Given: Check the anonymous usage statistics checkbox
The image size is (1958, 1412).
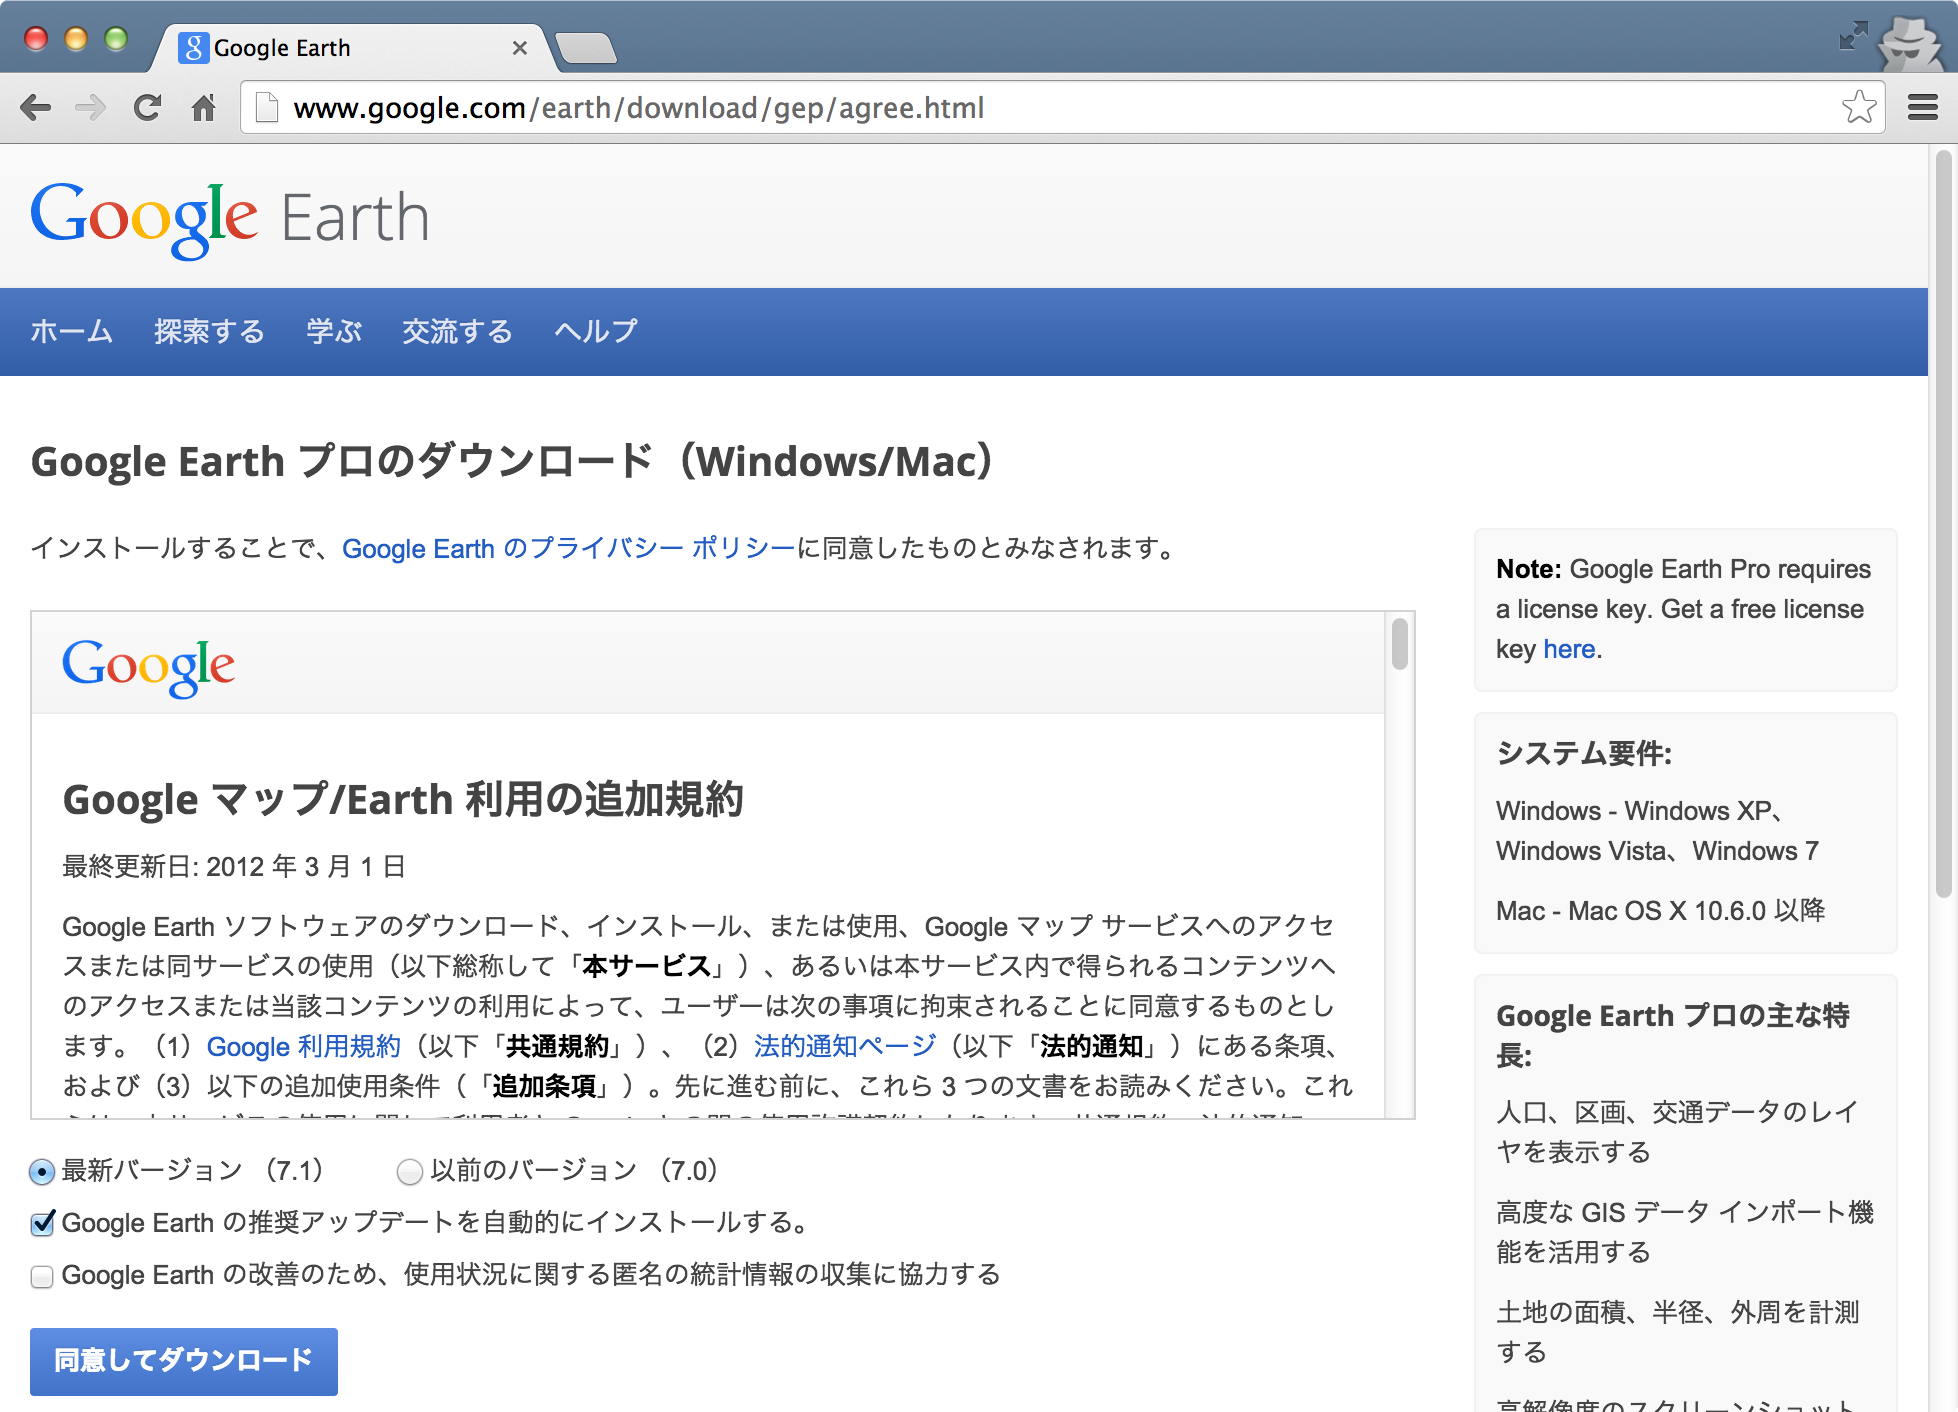Looking at the screenshot, I should [42, 1276].
